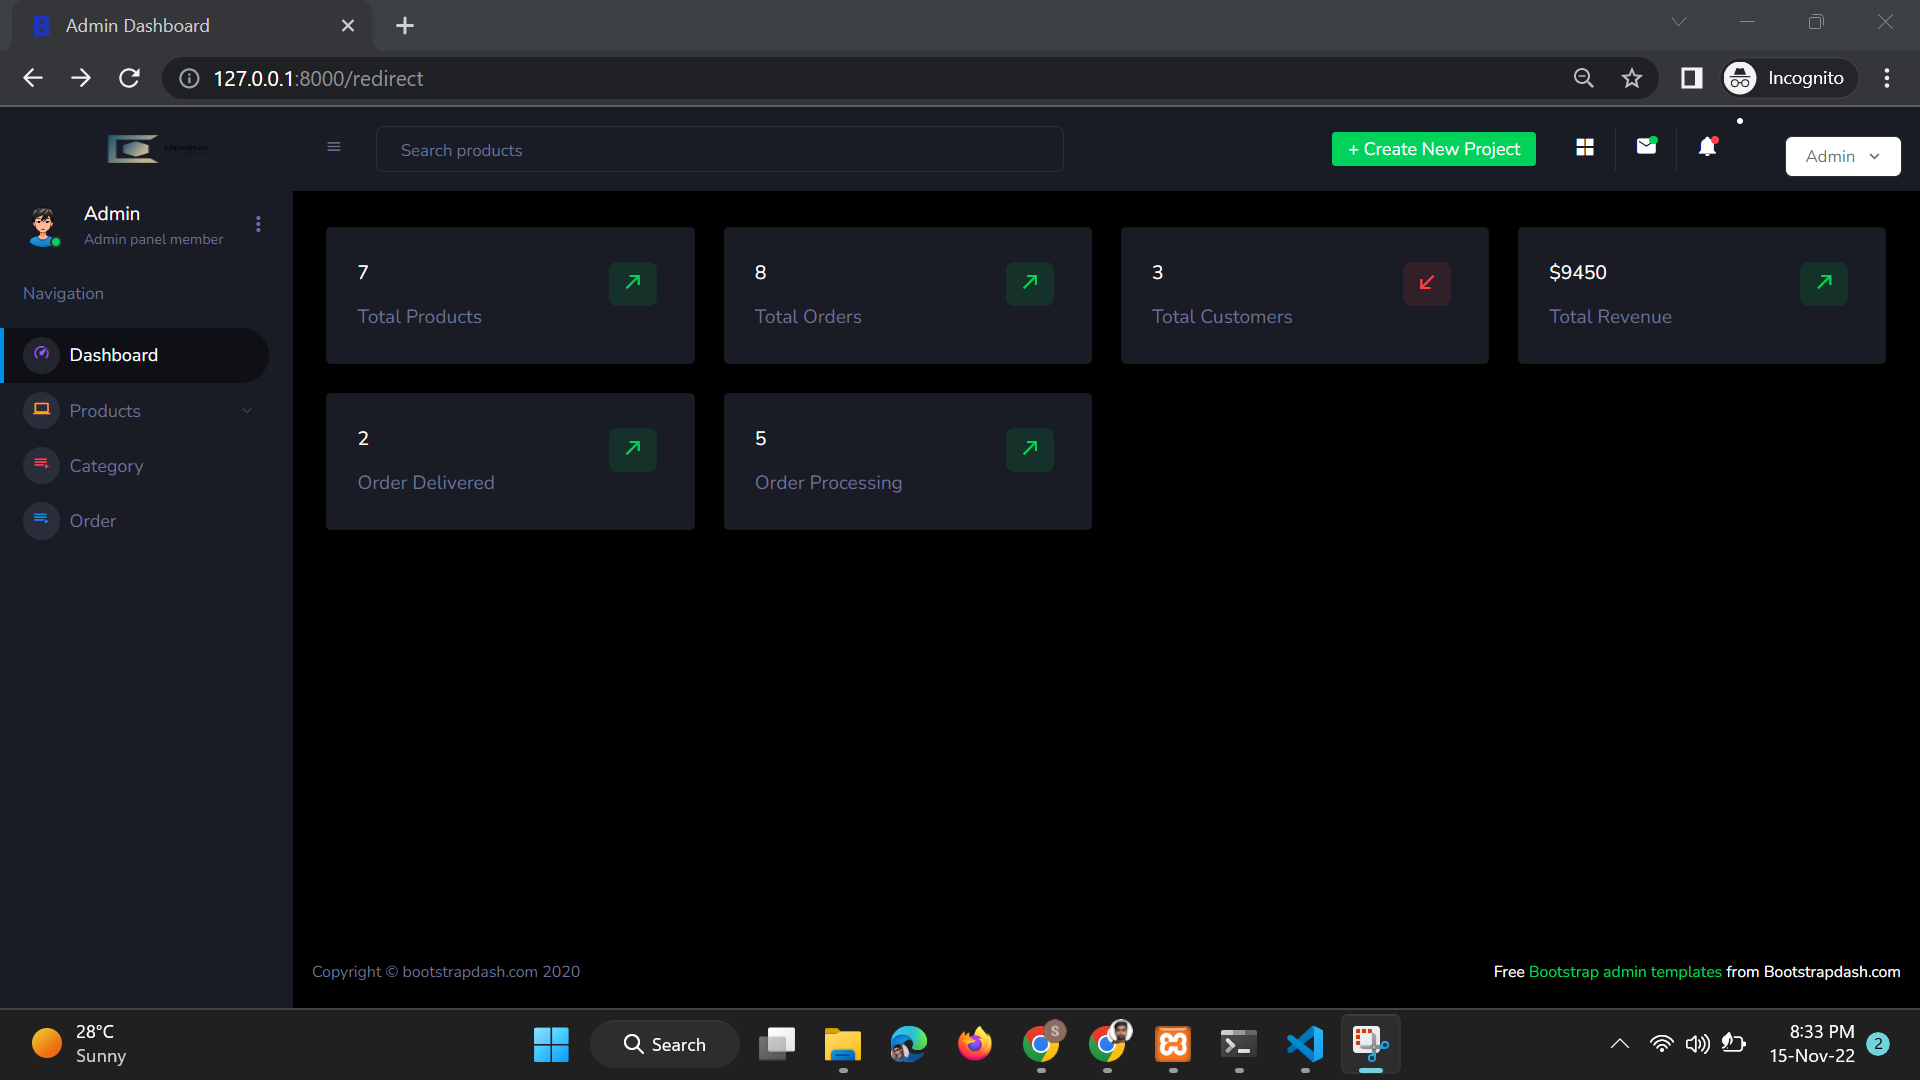Screen dimensions: 1920x1080
Task: Expand the Products submenu chevron
Action: 247,410
